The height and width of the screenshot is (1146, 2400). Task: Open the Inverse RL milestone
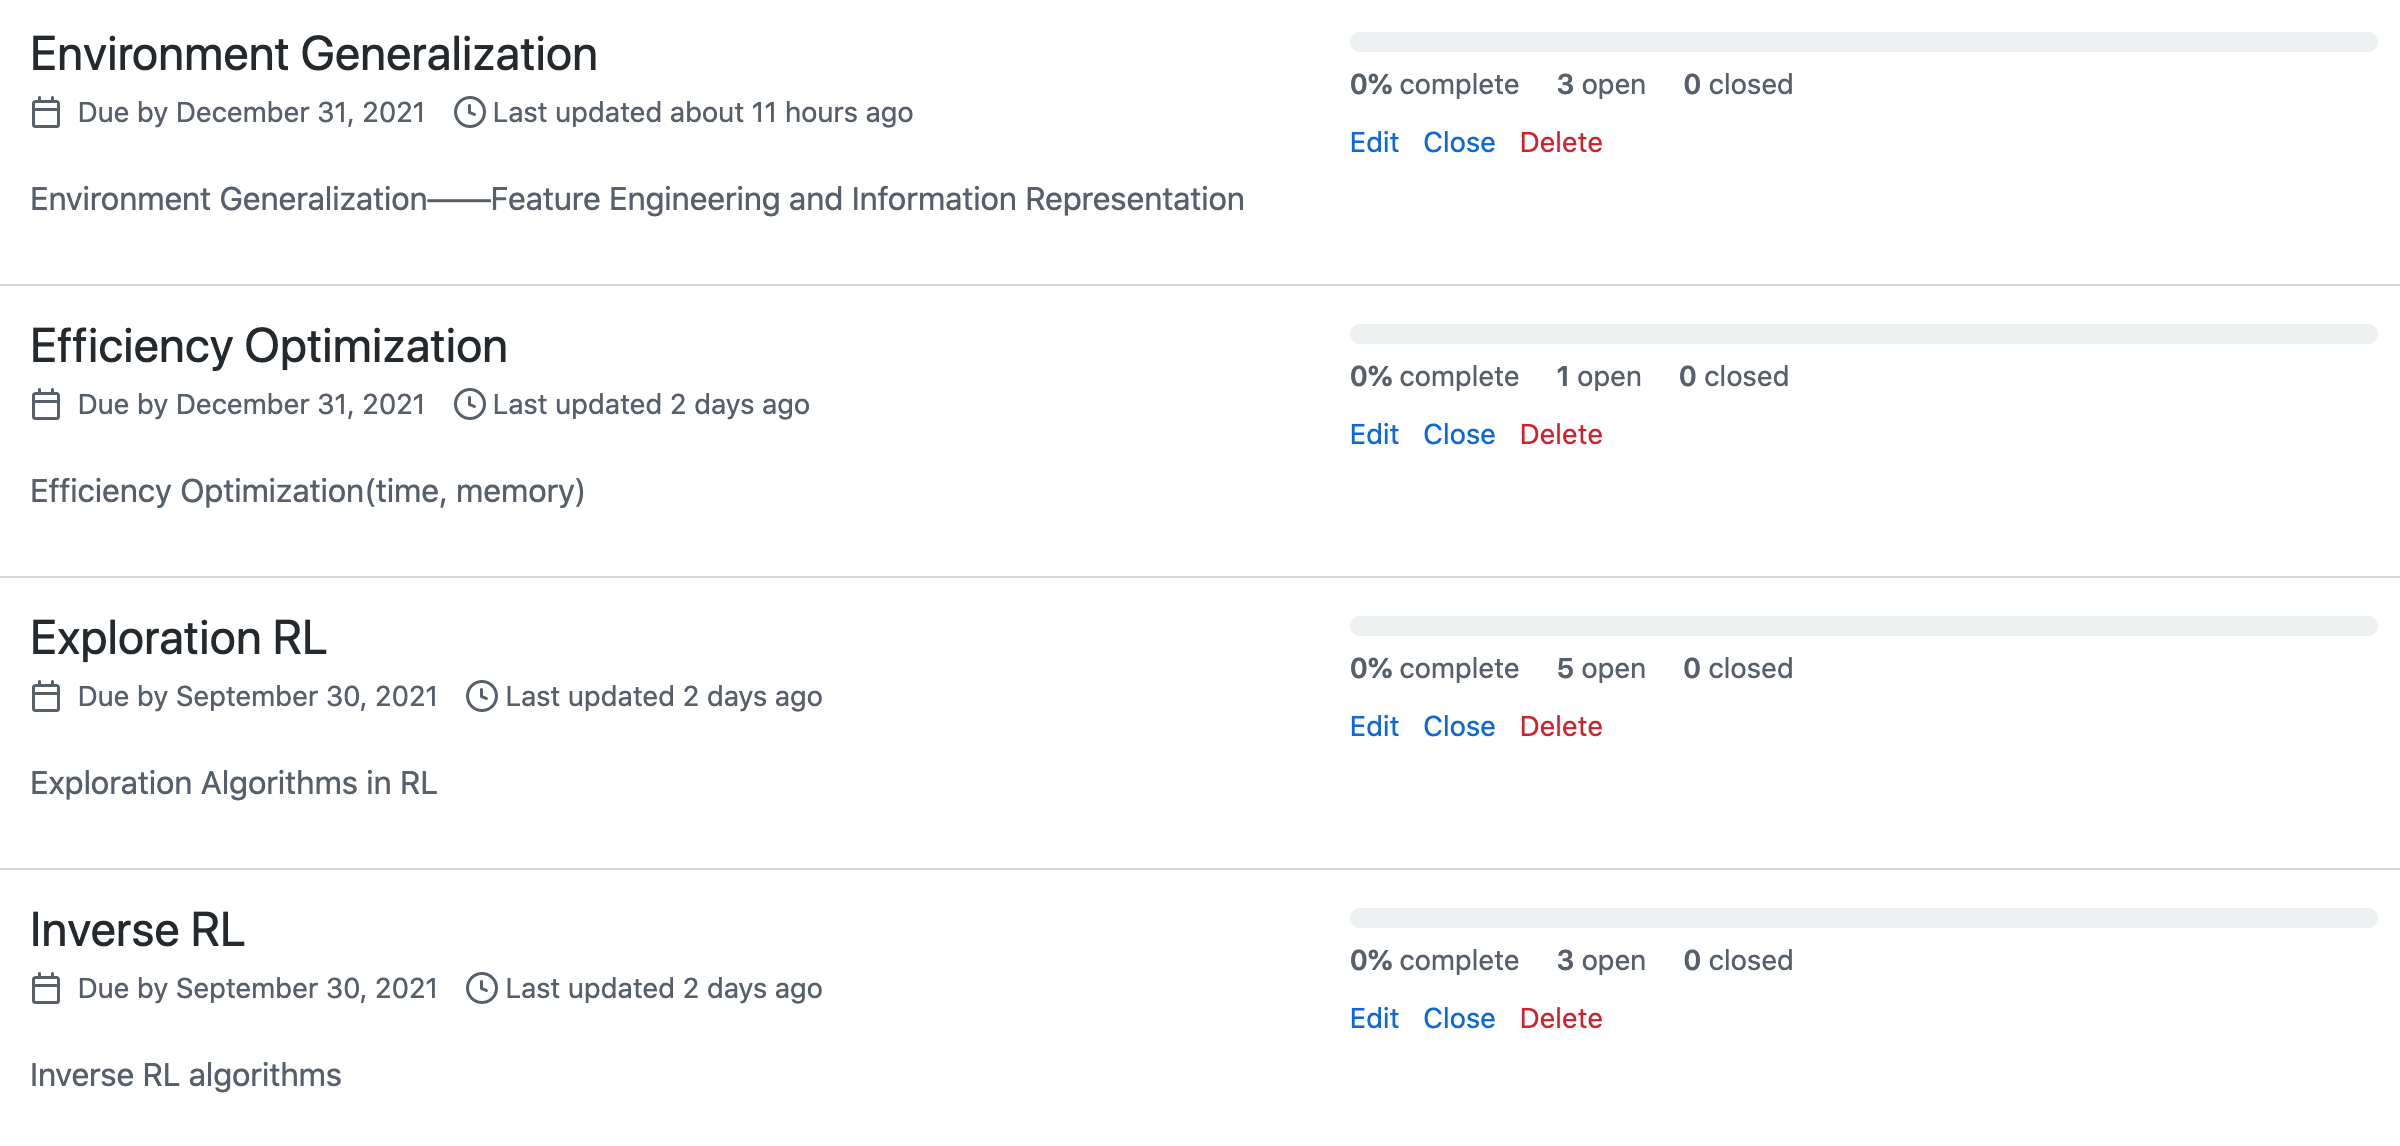(x=137, y=930)
